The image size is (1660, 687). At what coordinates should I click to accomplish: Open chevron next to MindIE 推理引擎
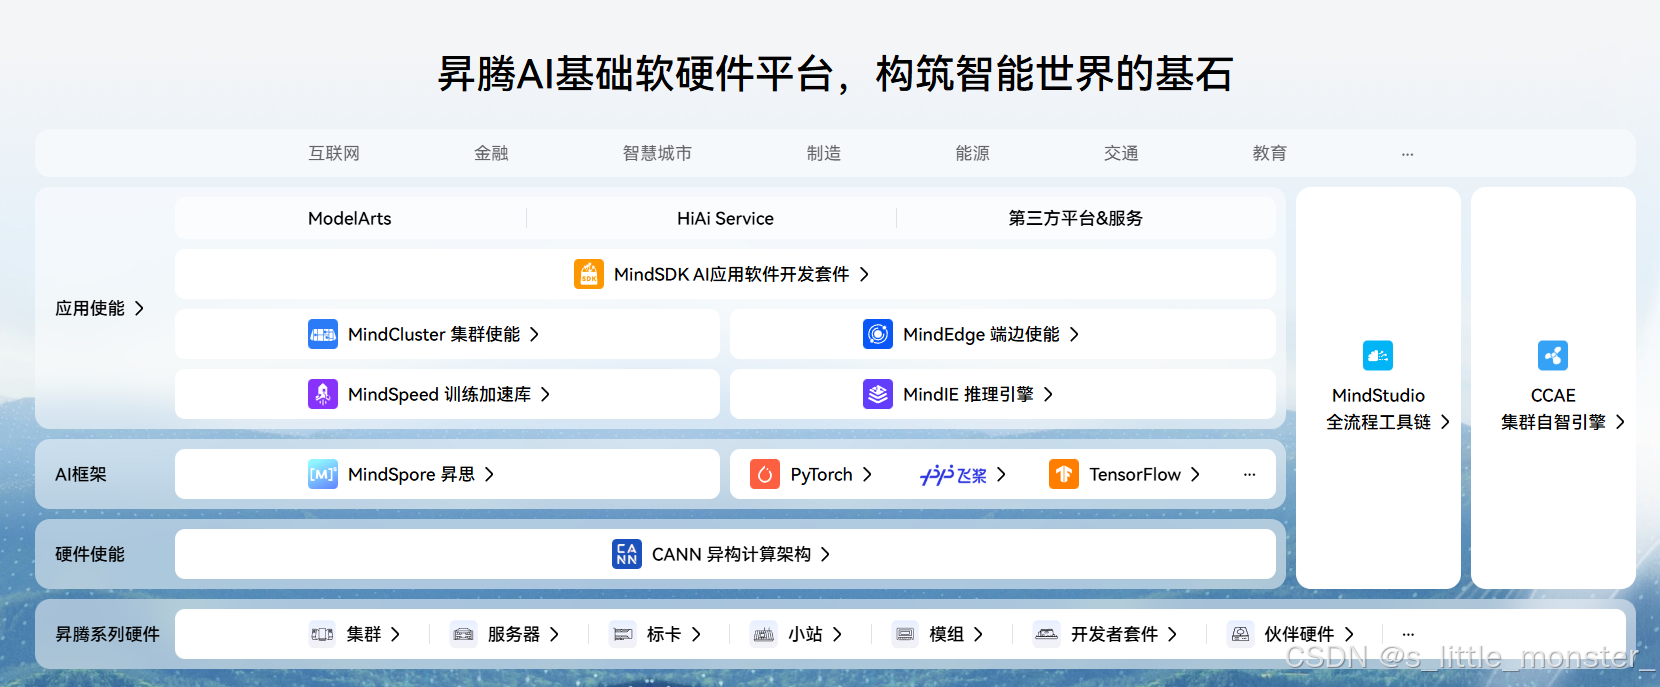pos(1049,394)
